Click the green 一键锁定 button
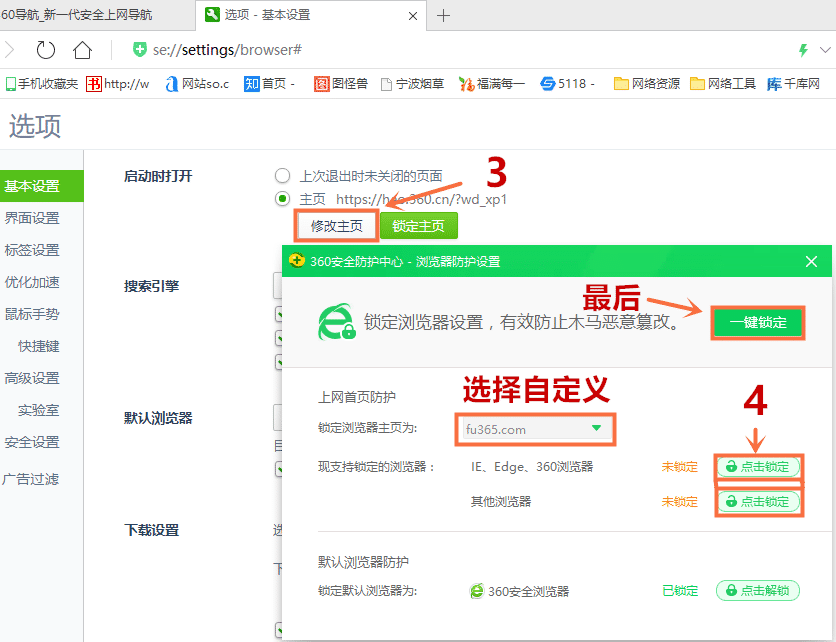Image resolution: width=836 pixels, height=642 pixels. (757, 323)
